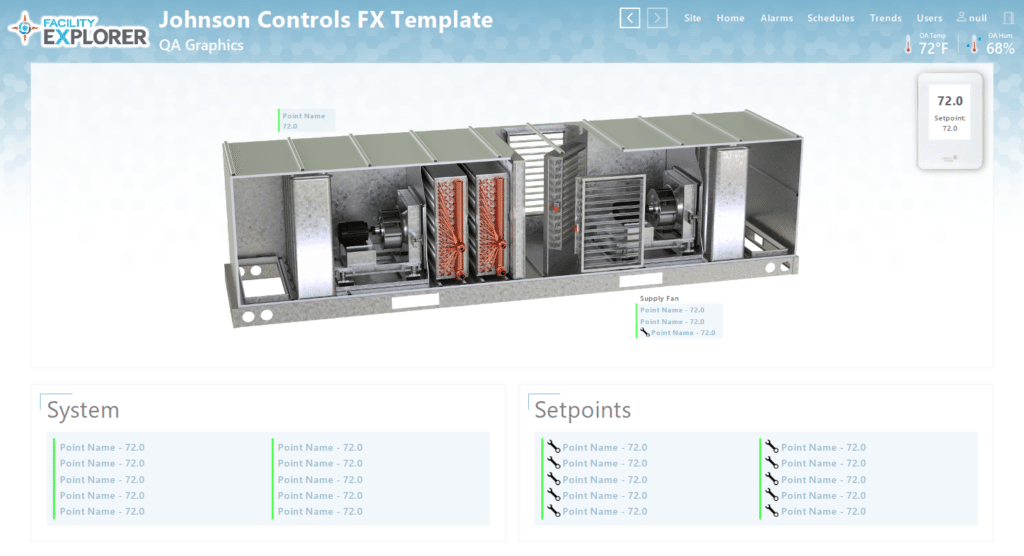This screenshot has height=556, width=1024.
Task: Click the wrench icon in Supply Fan group
Action: coord(645,333)
